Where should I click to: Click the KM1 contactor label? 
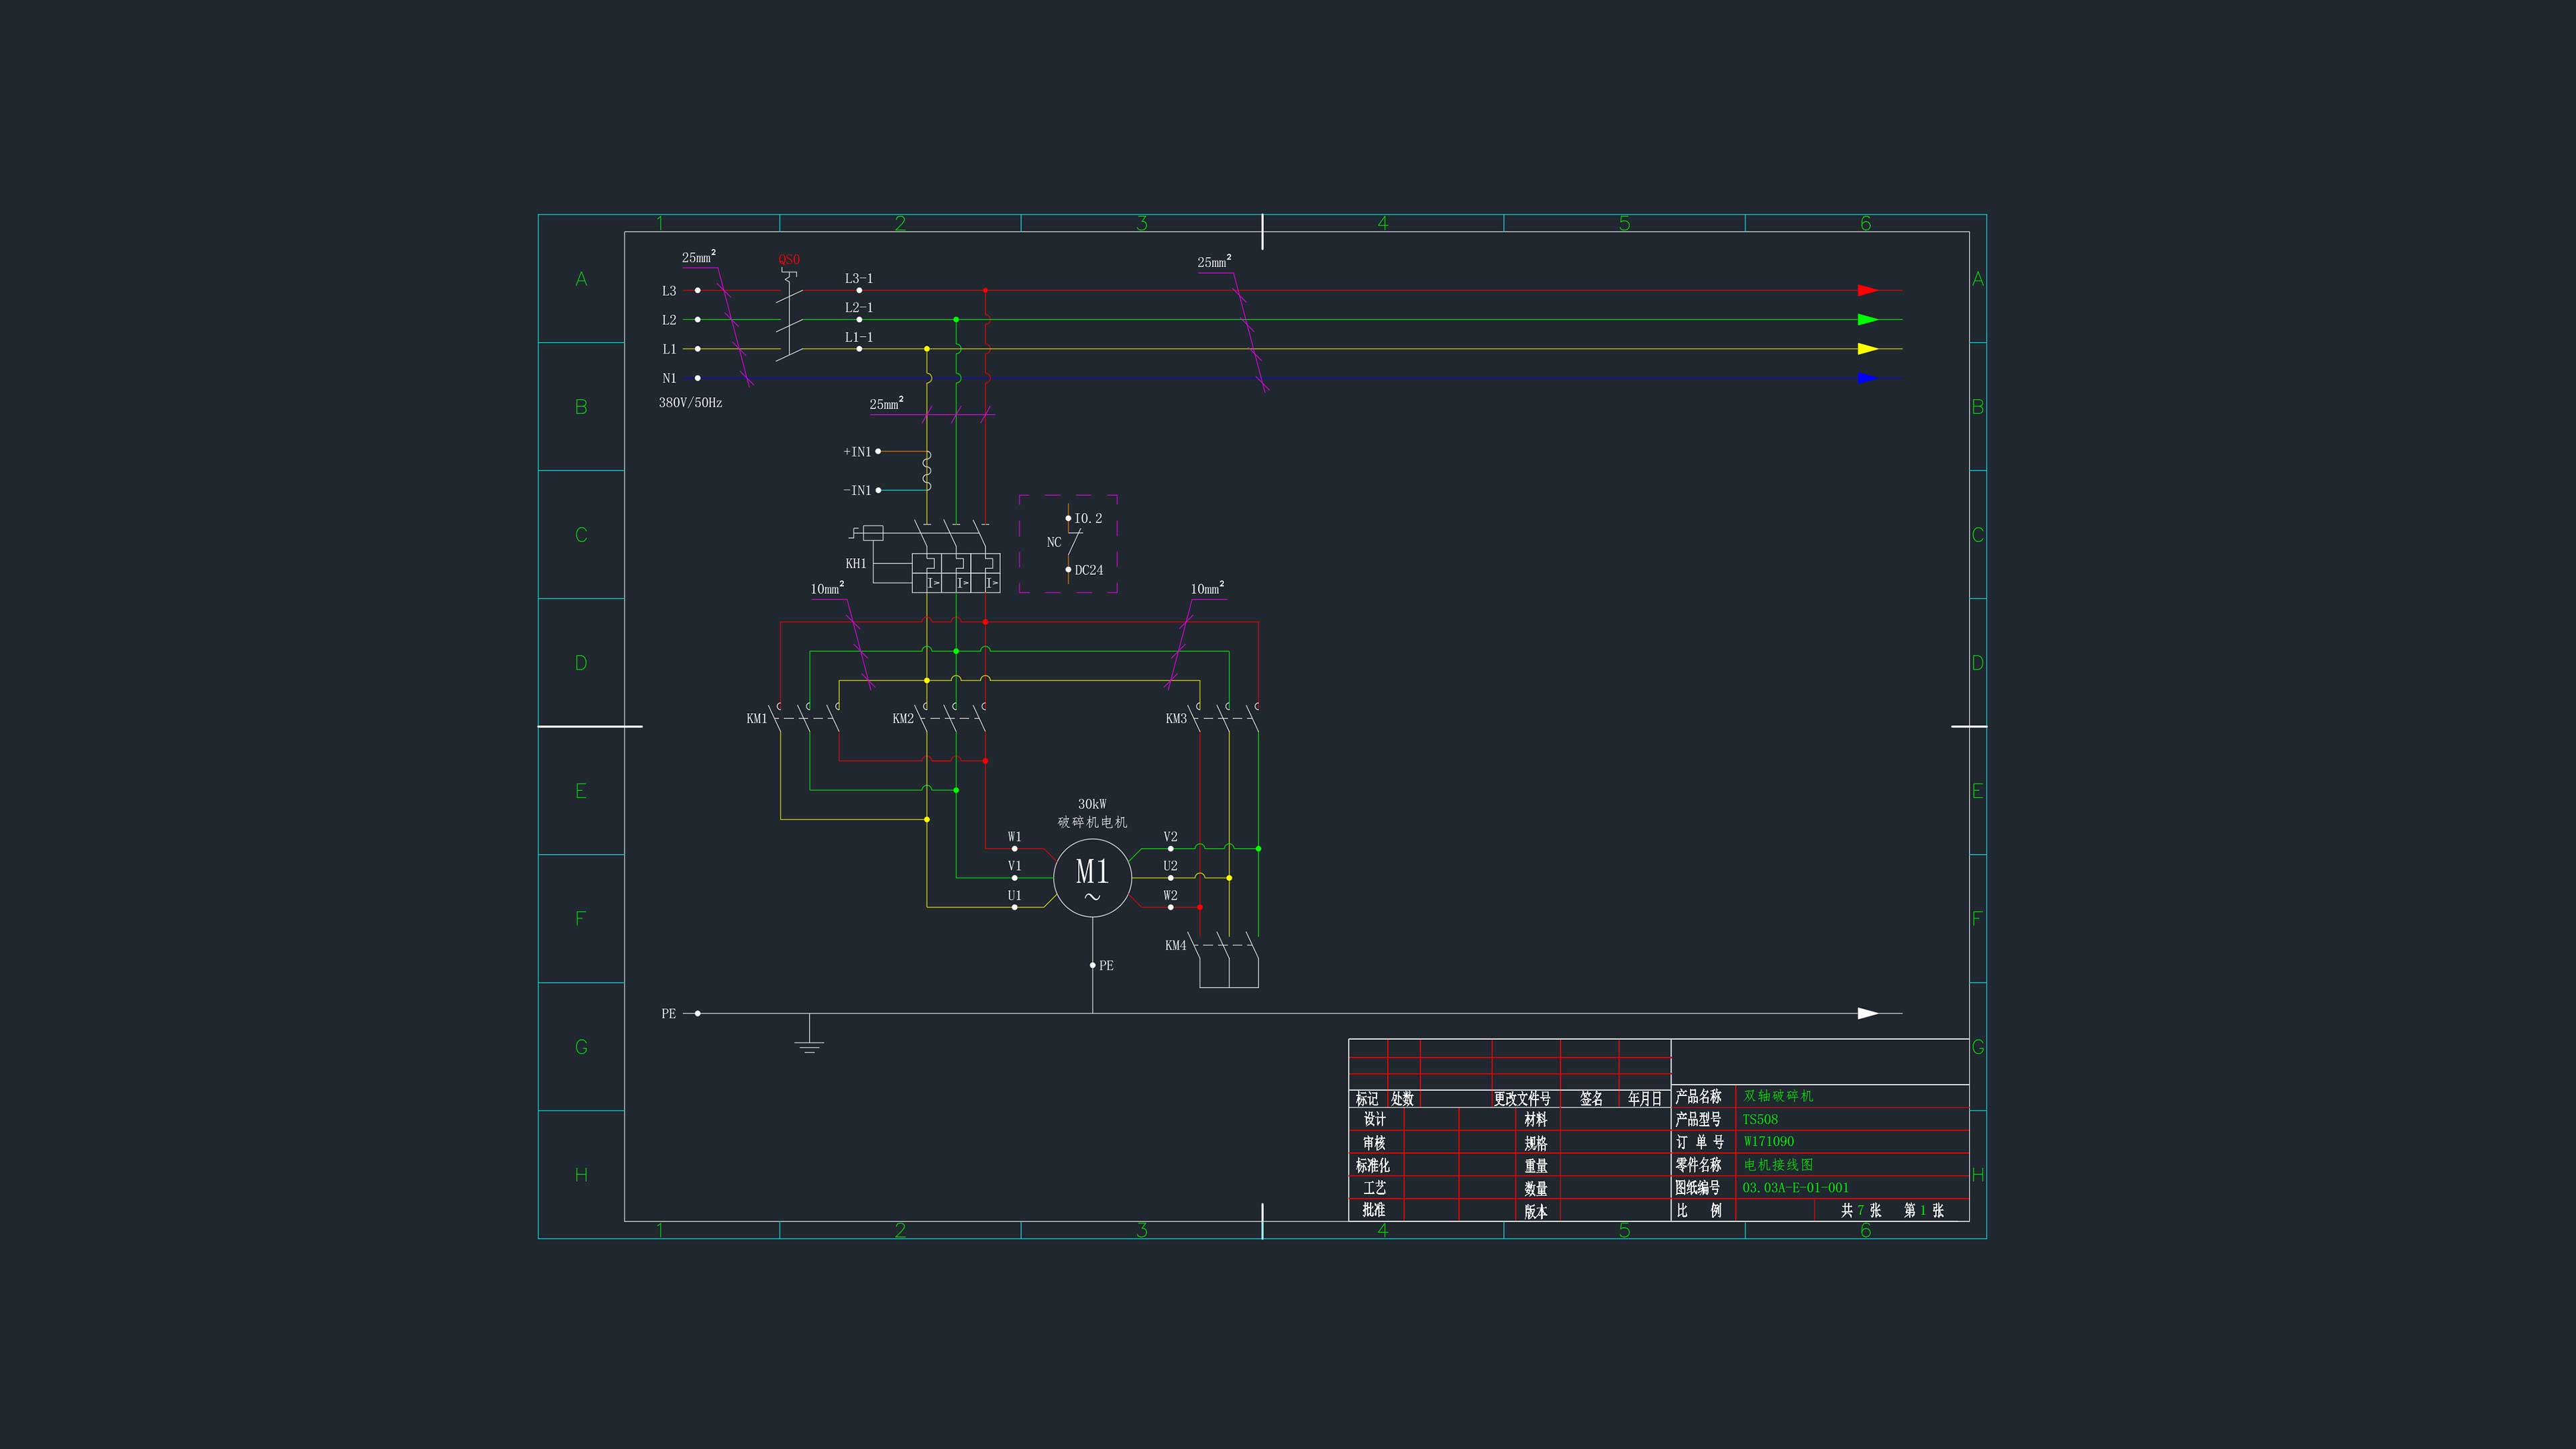(757, 718)
